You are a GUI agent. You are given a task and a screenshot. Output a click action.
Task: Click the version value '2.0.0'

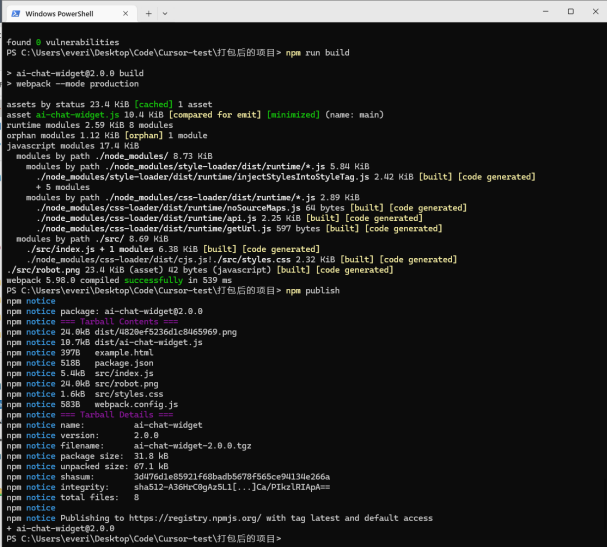[146, 435]
